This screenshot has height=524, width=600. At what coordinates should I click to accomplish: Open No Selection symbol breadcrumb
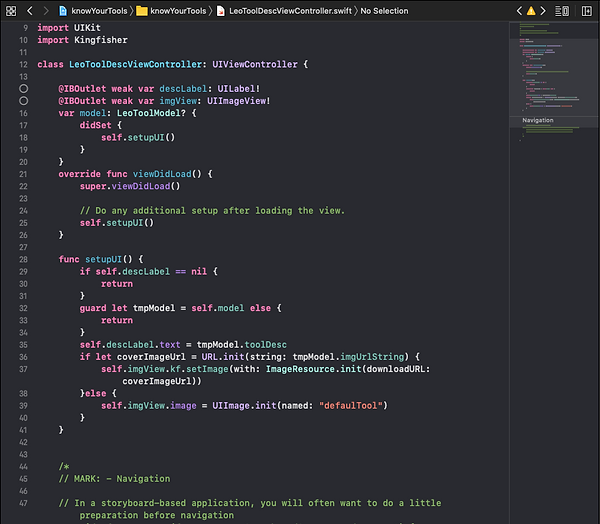[x=384, y=11]
